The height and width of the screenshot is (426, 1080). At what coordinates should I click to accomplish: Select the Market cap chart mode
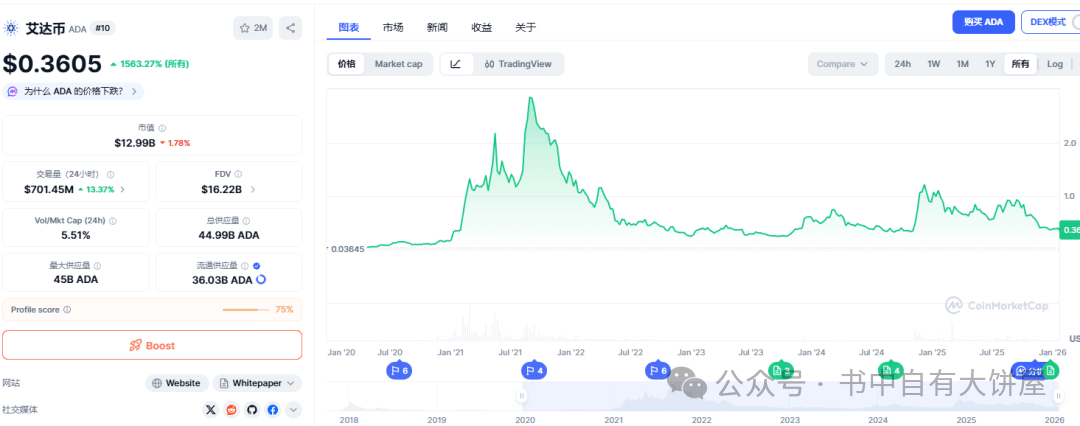(x=398, y=64)
